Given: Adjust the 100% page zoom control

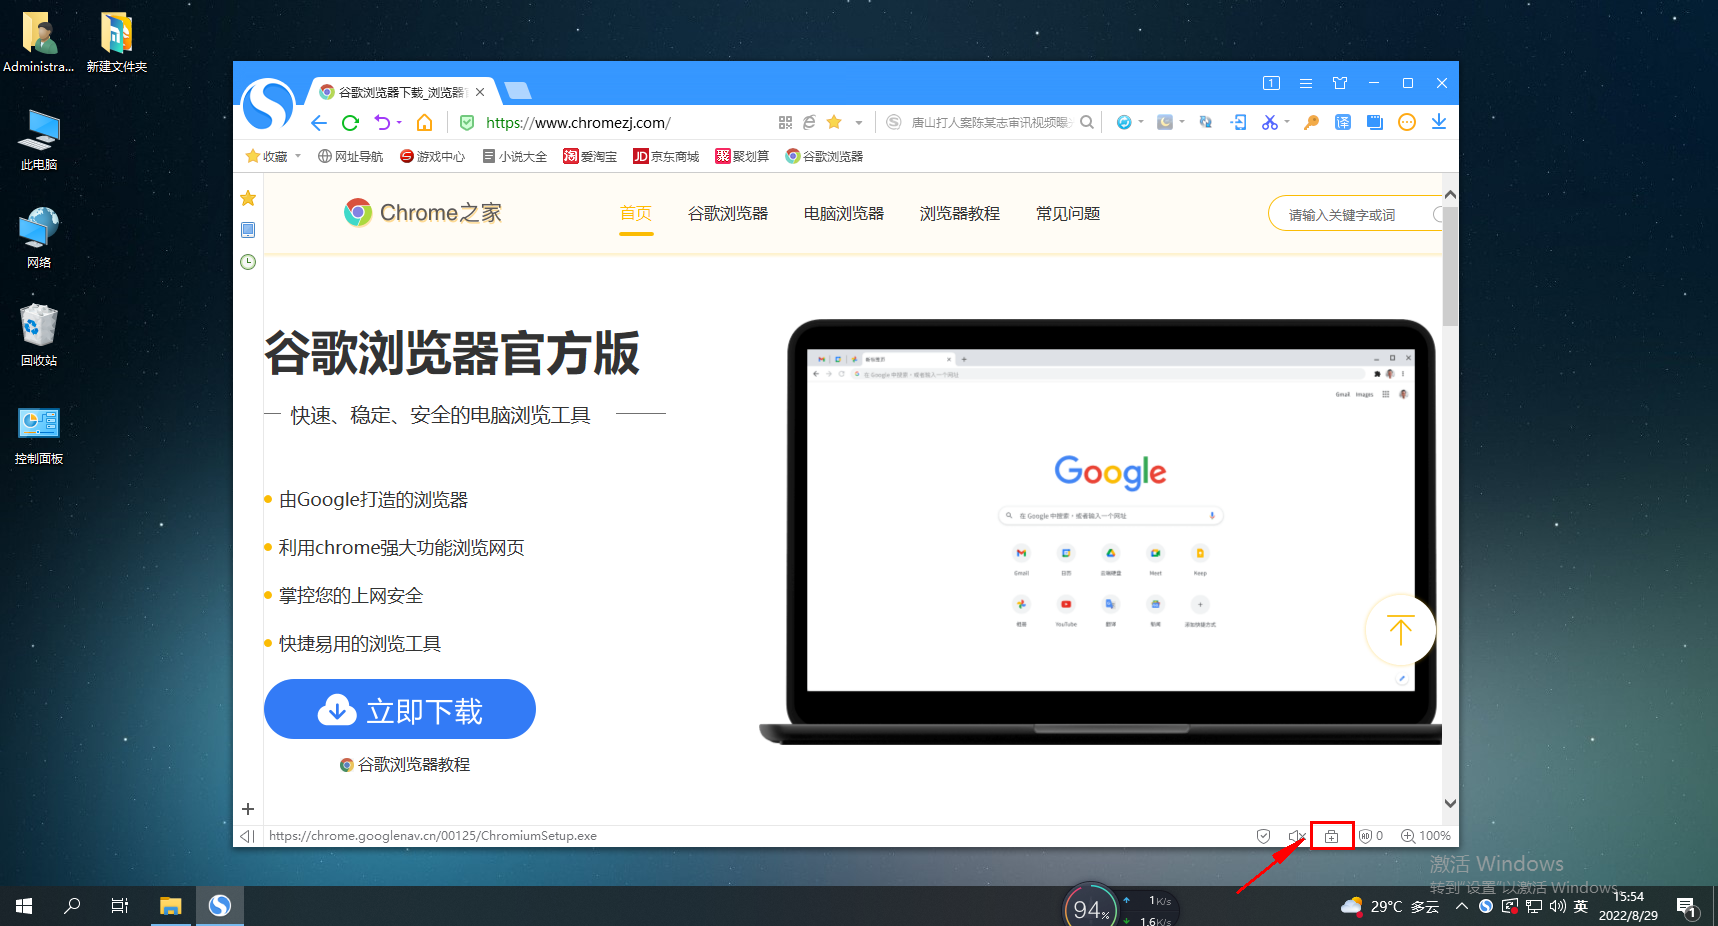Looking at the screenshot, I should [x=1425, y=836].
